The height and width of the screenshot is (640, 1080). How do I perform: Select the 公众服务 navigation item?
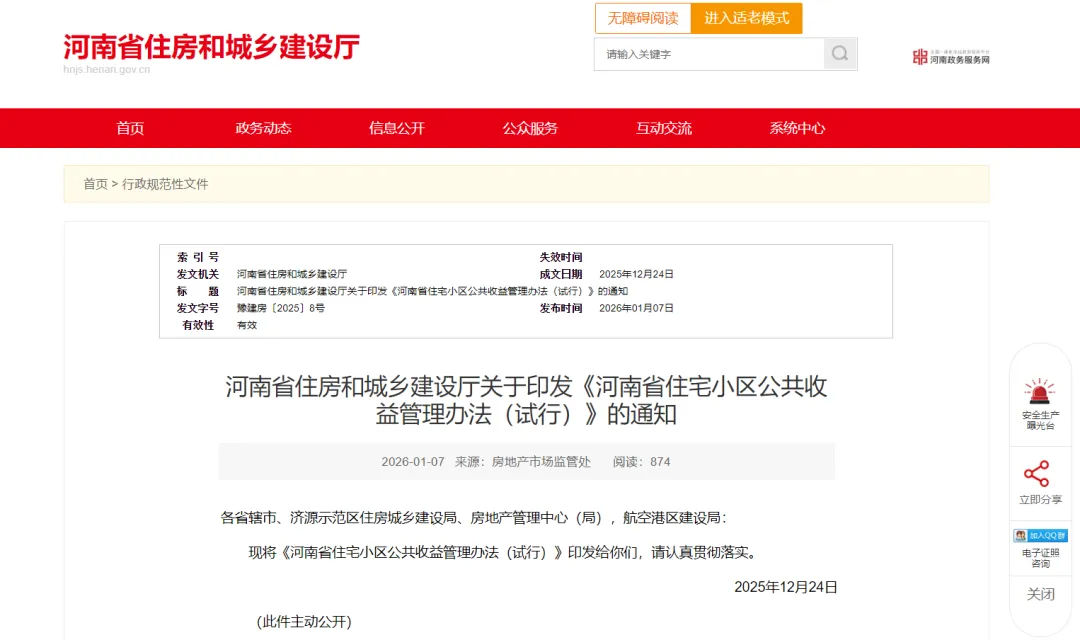tap(531, 128)
